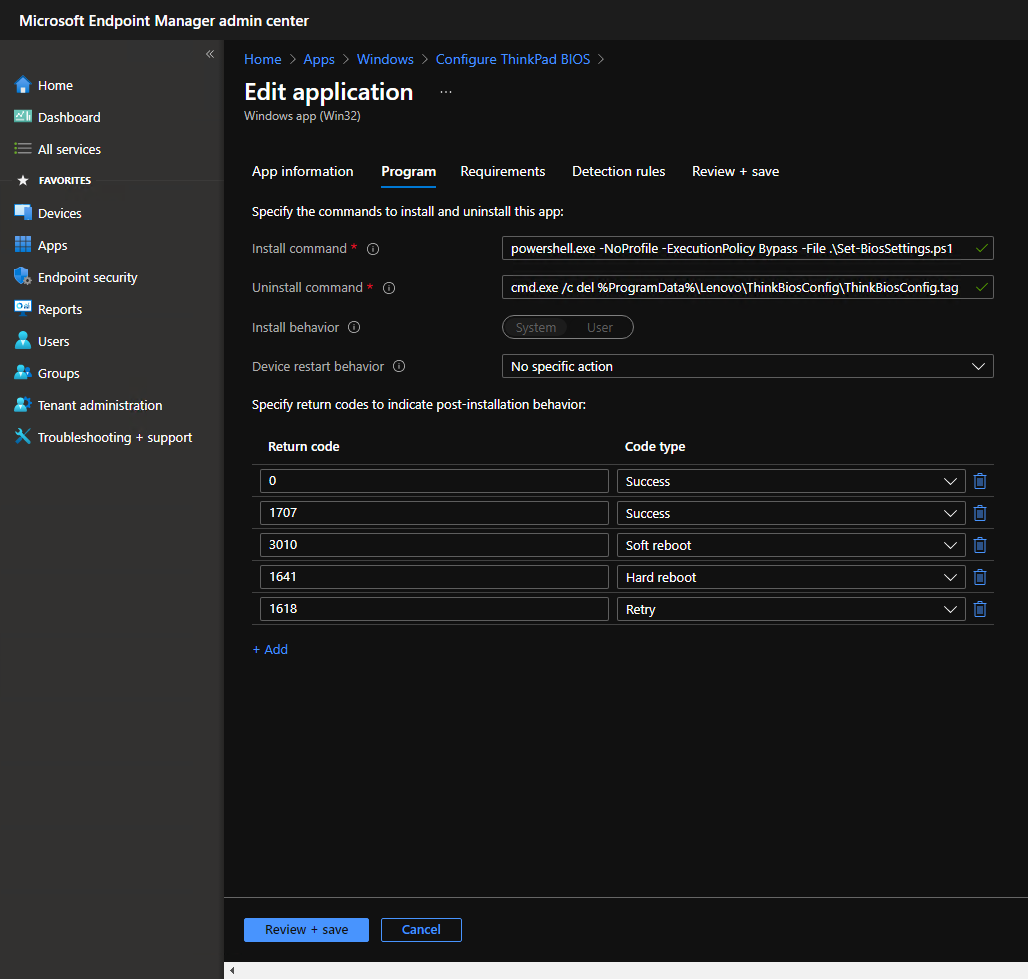Collapse the left navigation sidebar

pyautogui.click(x=210, y=54)
